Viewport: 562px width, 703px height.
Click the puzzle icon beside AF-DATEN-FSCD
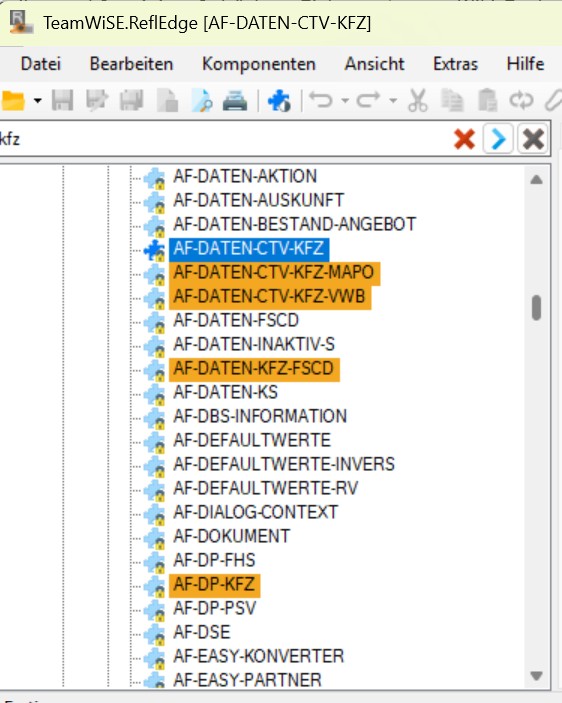point(155,322)
